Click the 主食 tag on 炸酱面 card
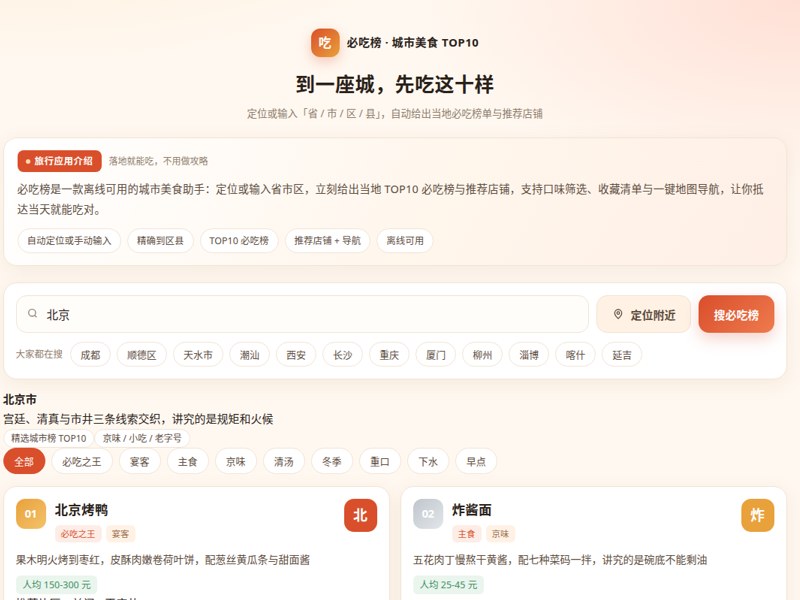This screenshot has width=800, height=600. tap(466, 534)
